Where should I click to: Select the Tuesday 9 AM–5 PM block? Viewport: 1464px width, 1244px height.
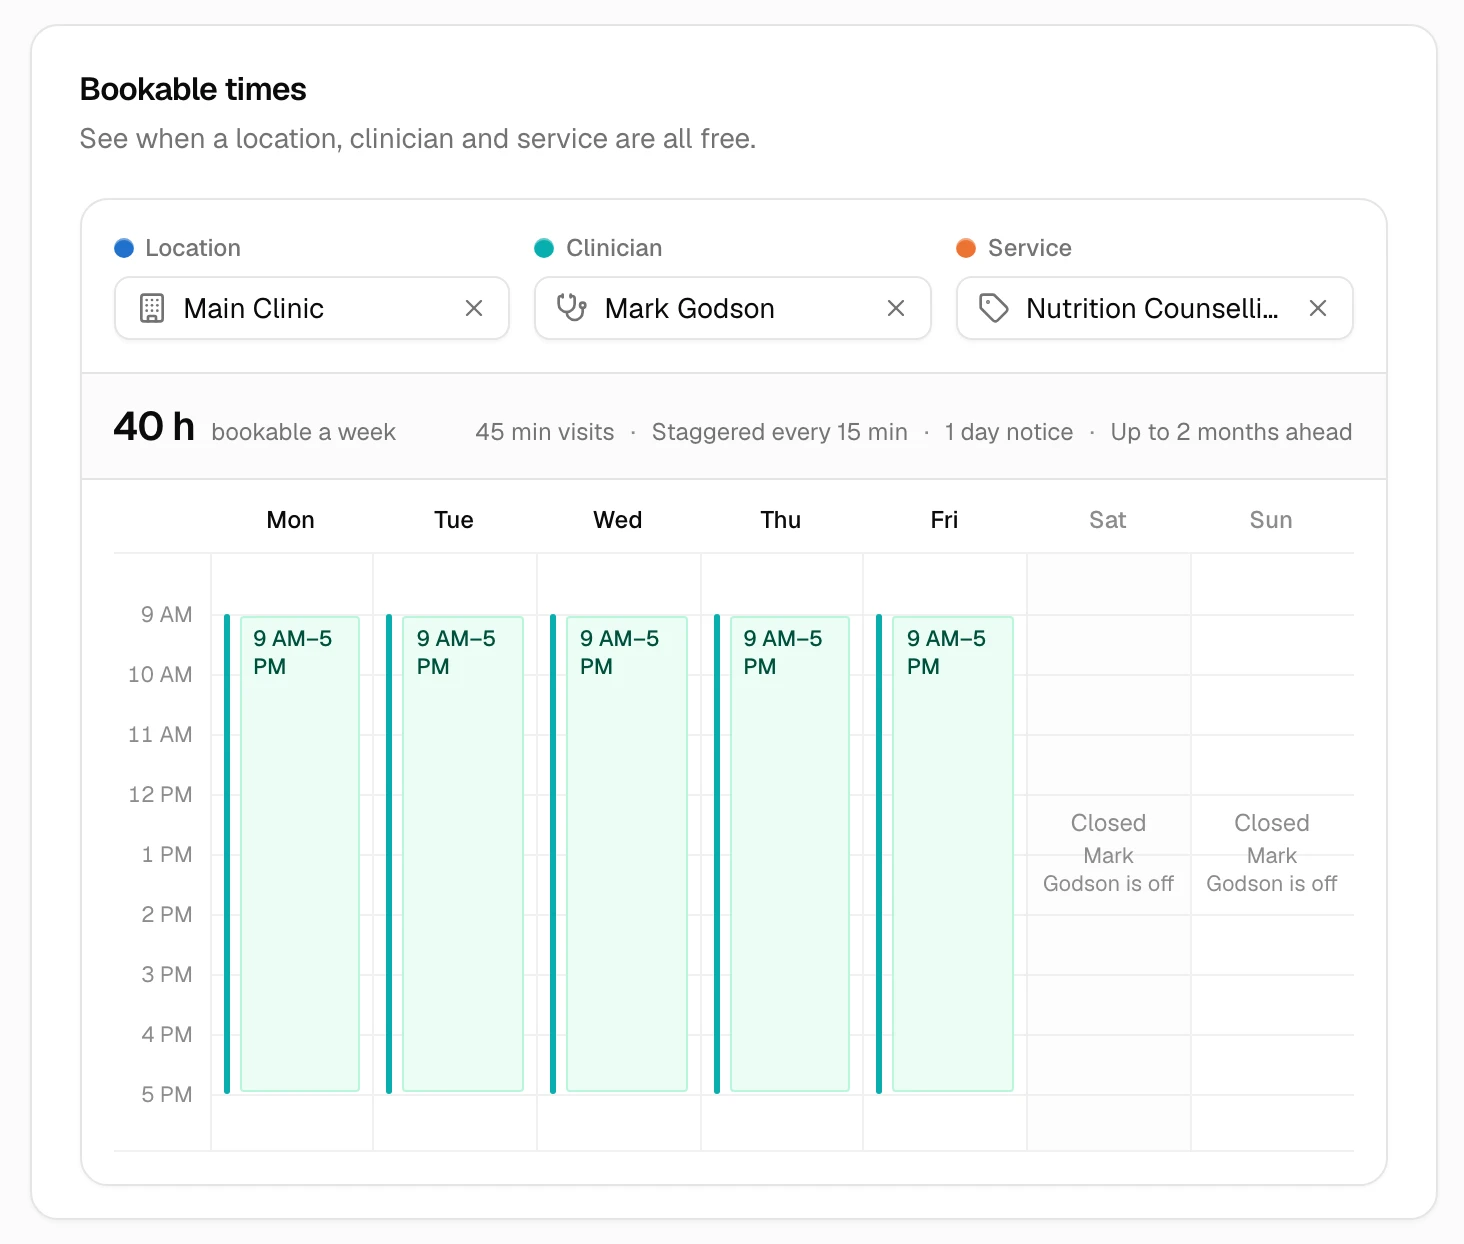463,854
